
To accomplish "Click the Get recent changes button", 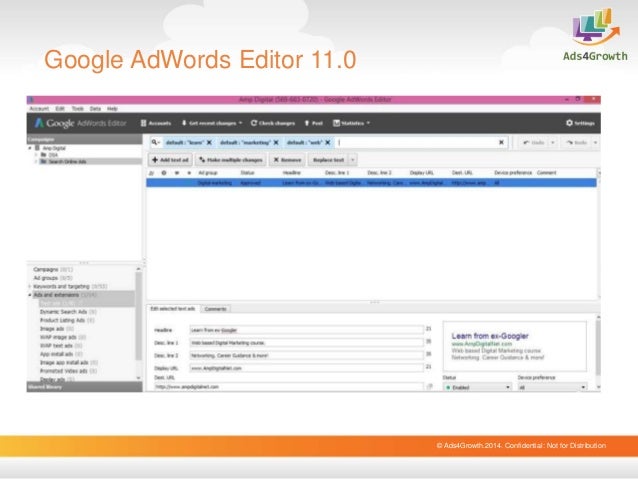I will click(x=212, y=123).
